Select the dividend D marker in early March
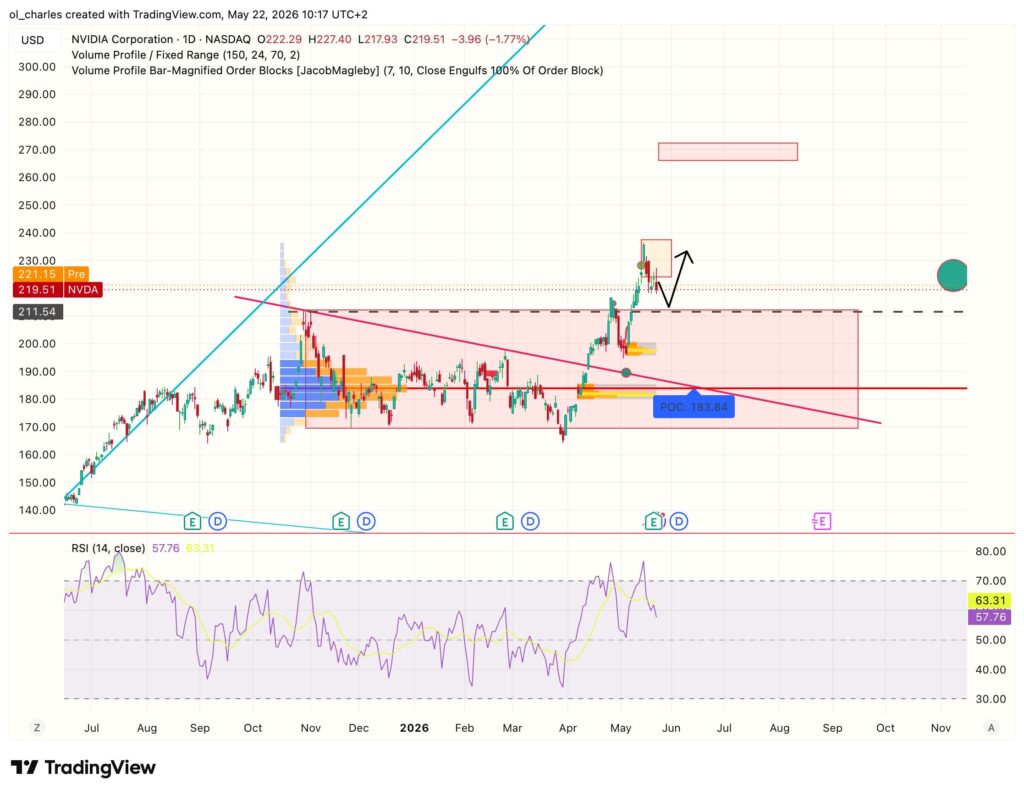 click(x=530, y=521)
